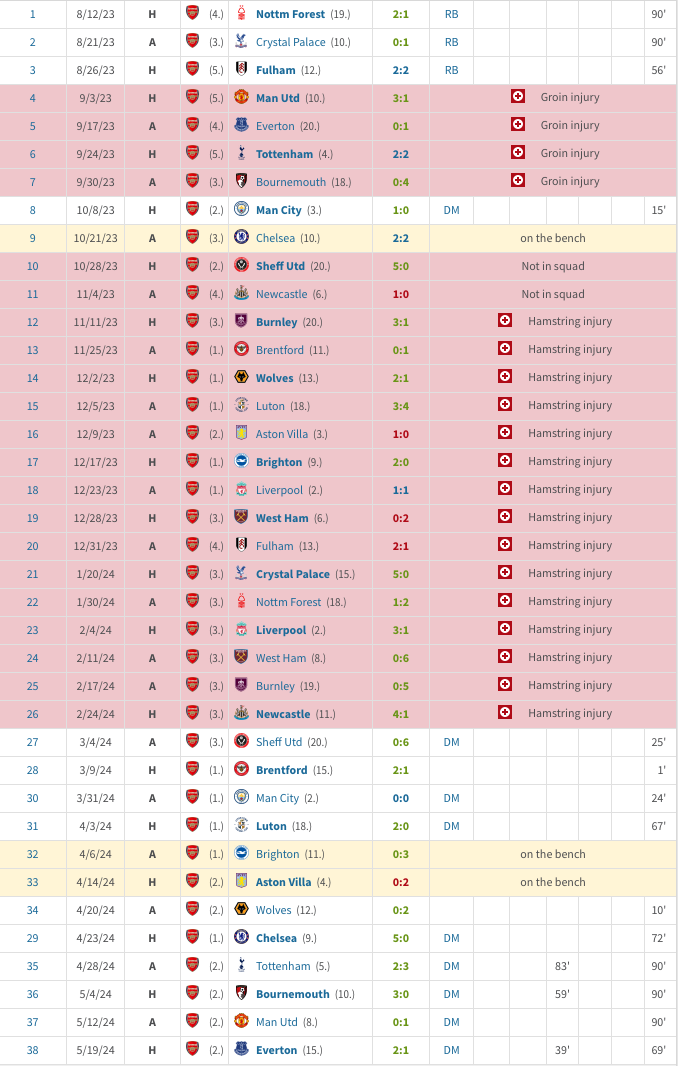
Task: Open the 2:2 result against Fulham
Action: pos(401,70)
